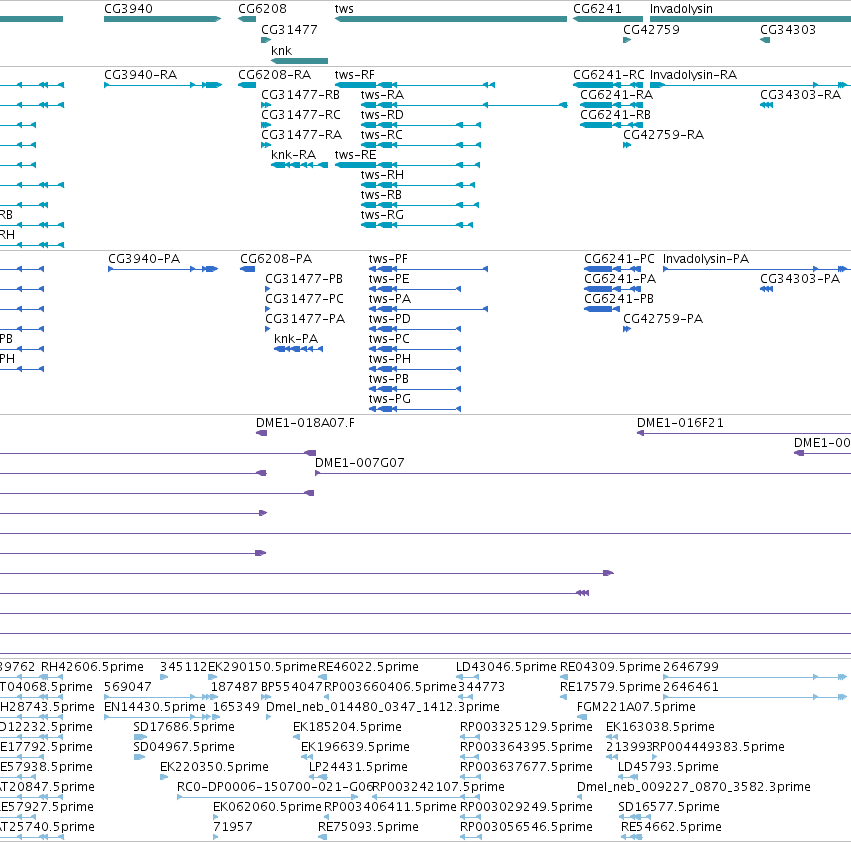
Task: Click the DME1-007G07 clone label
Action: [360, 463]
